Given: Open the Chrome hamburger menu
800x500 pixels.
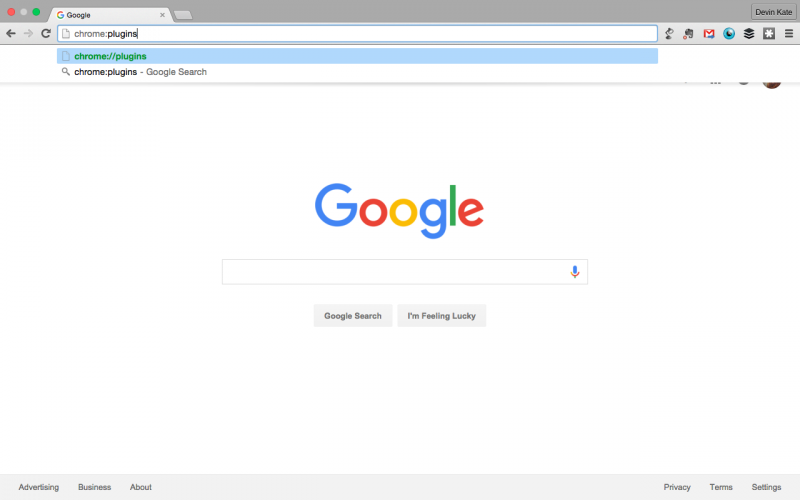Looking at the screenshot, I should tap(789, 34).
